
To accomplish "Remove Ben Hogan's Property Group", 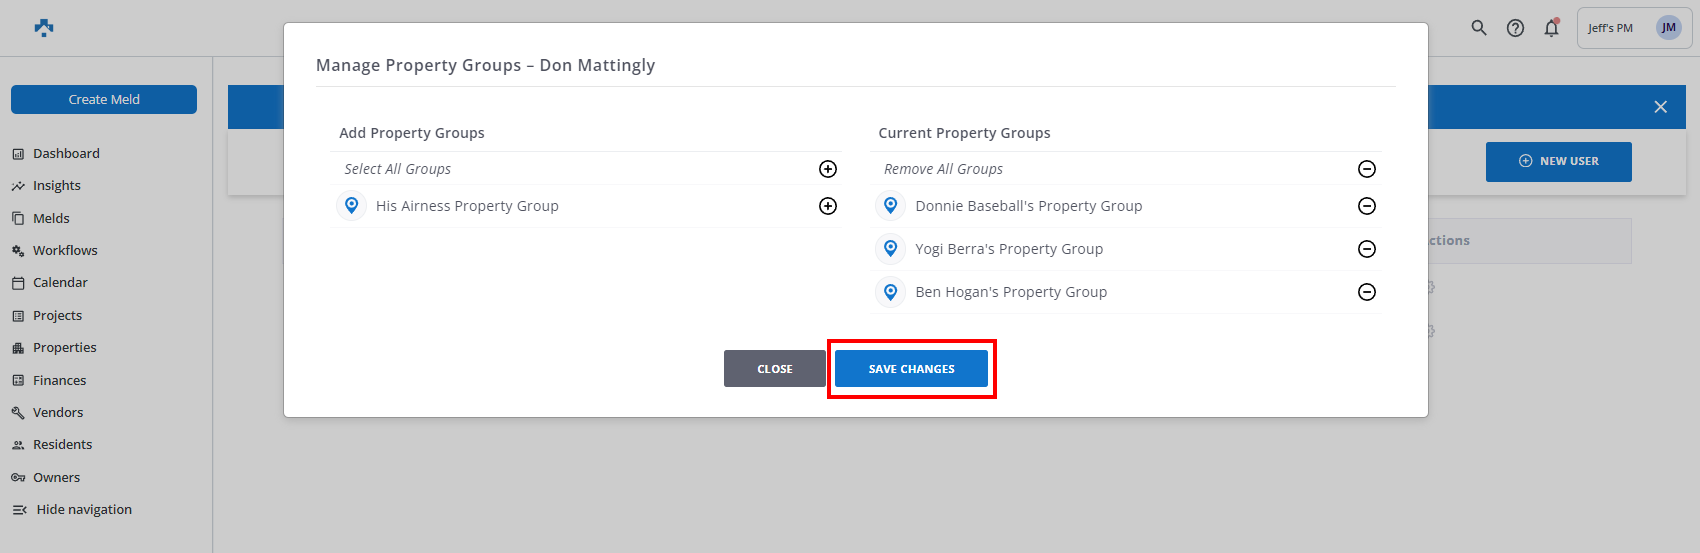I will (x=1367, y=292).
